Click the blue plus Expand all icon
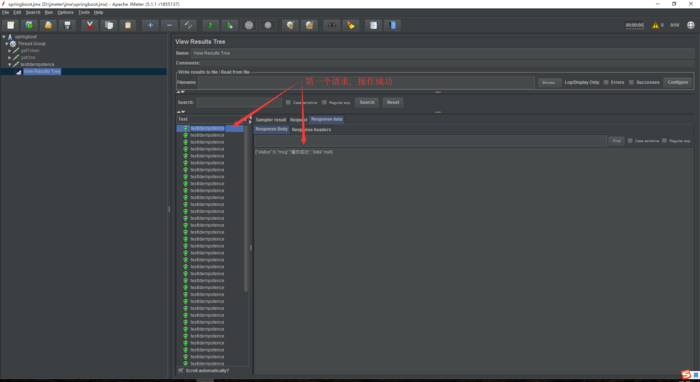 coord(150,25)
